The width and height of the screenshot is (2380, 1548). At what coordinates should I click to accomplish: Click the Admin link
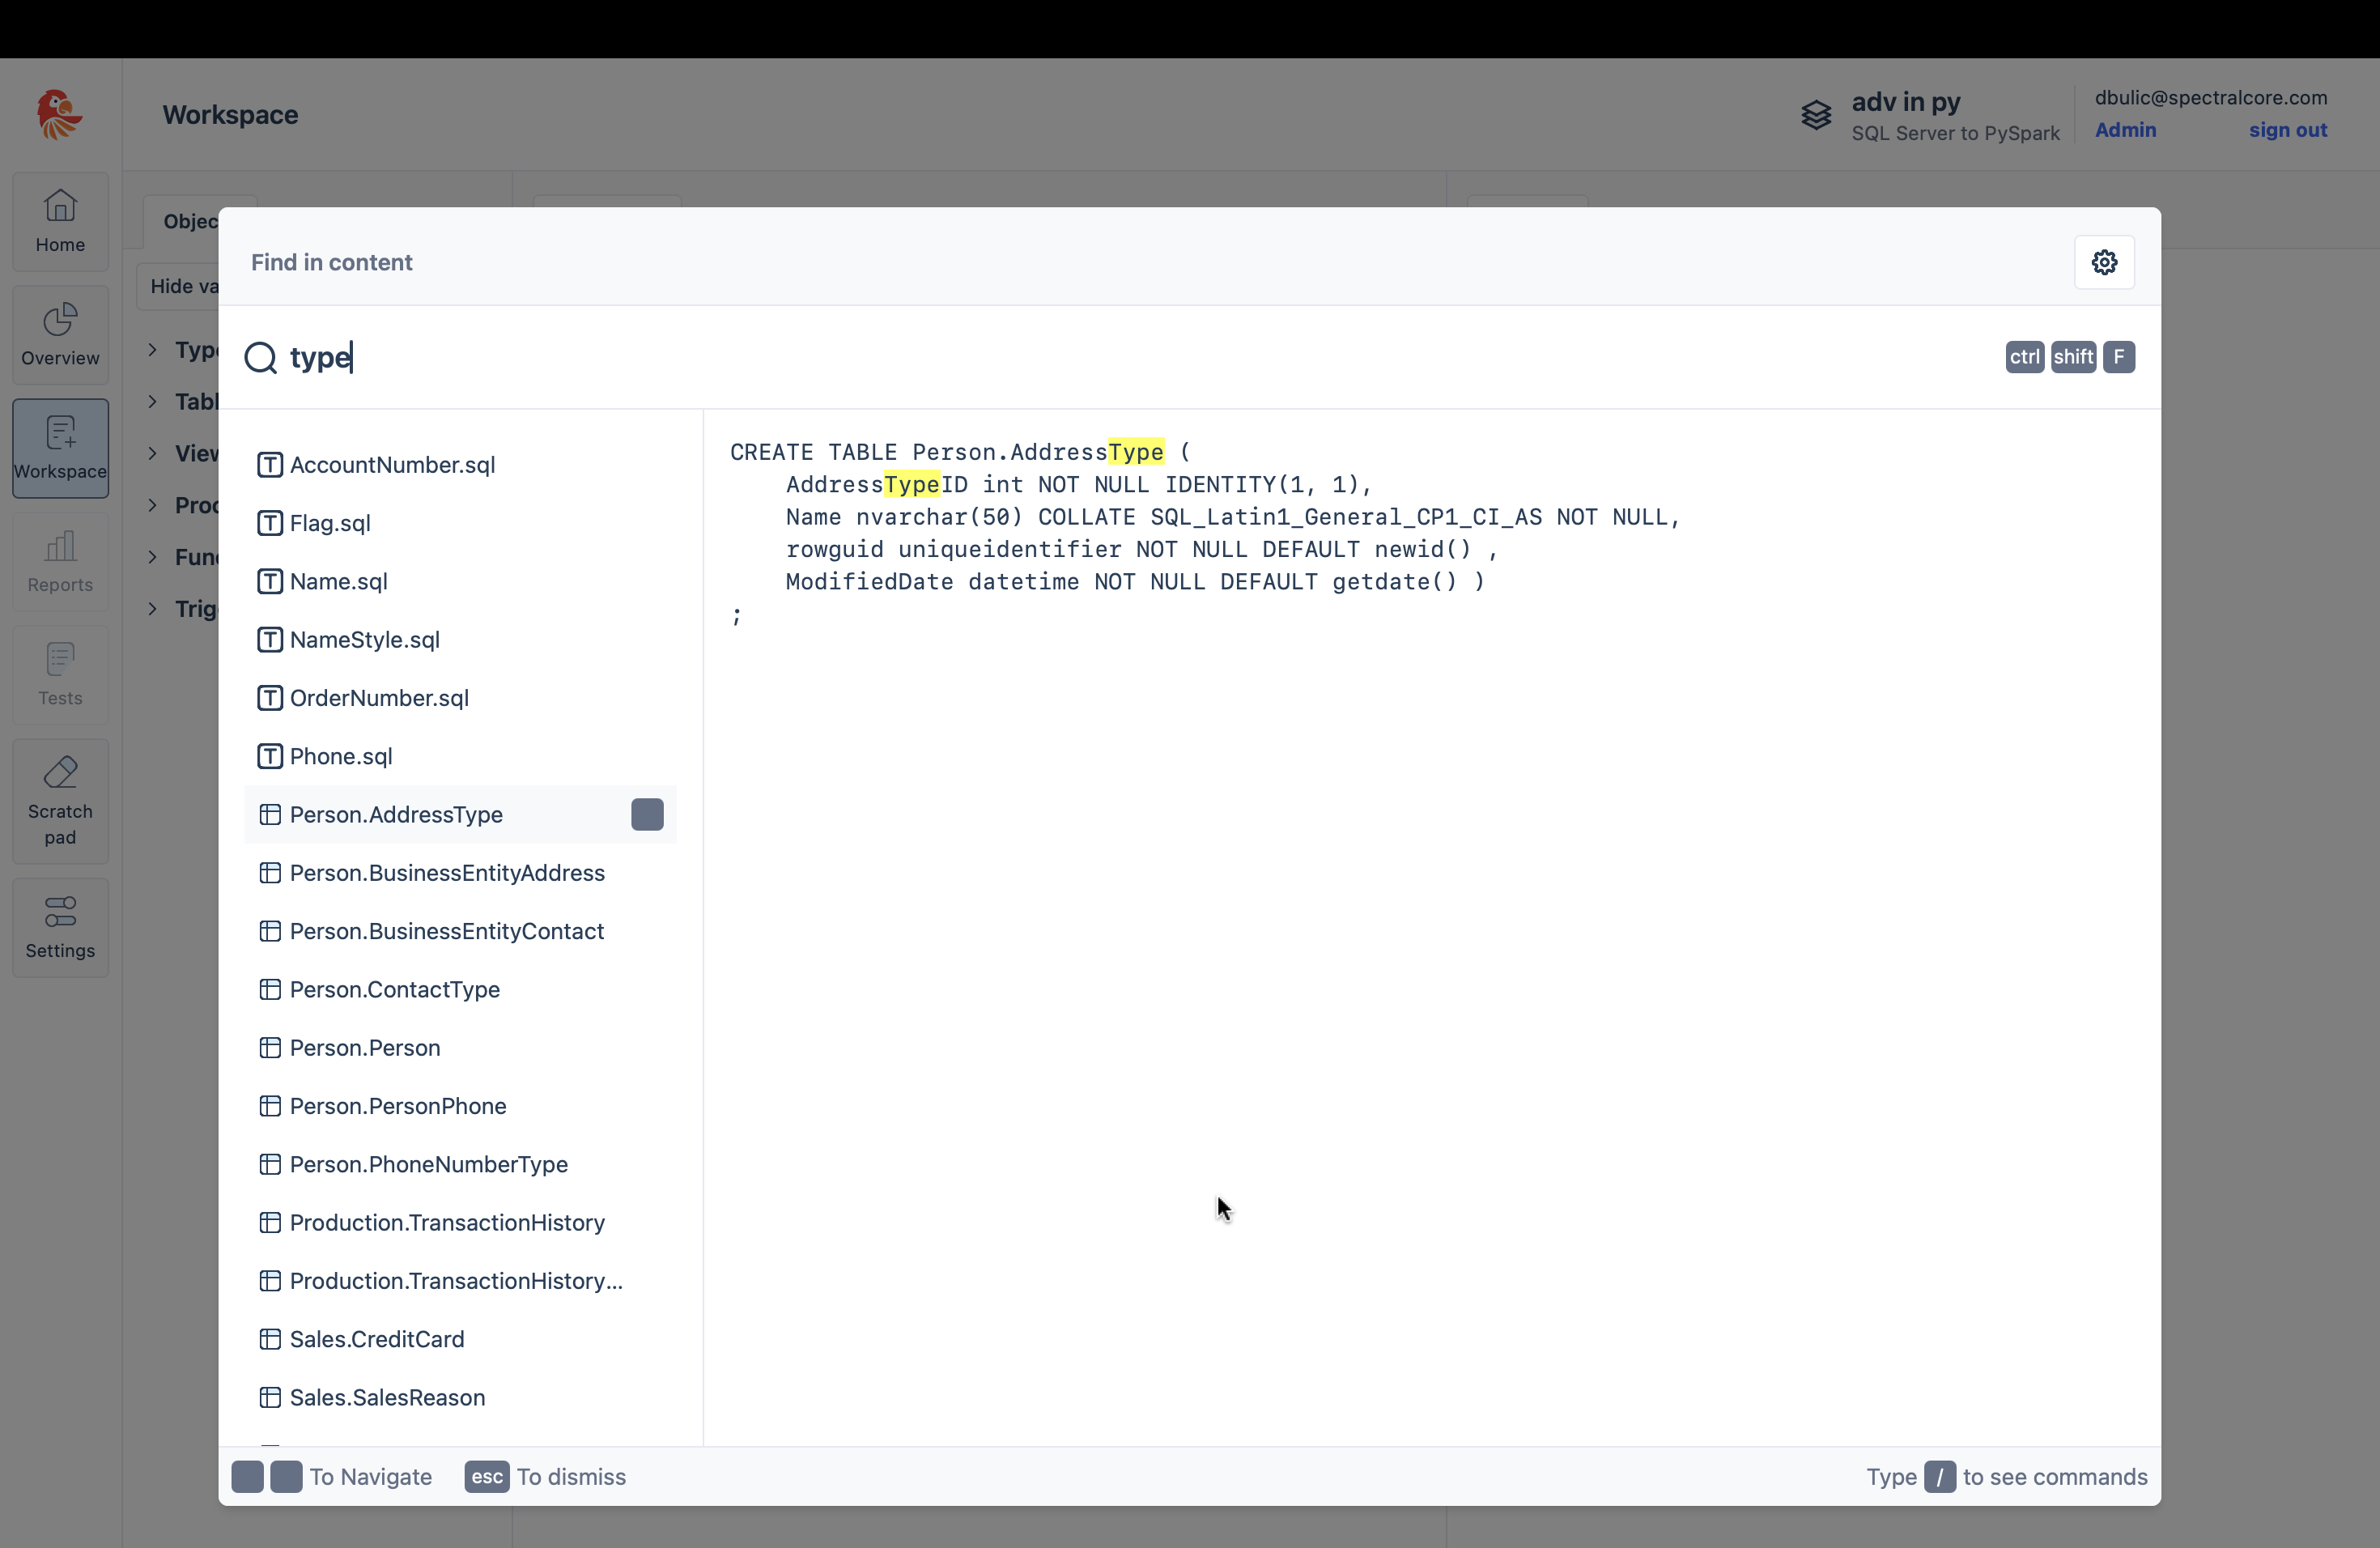(2125, 130)
